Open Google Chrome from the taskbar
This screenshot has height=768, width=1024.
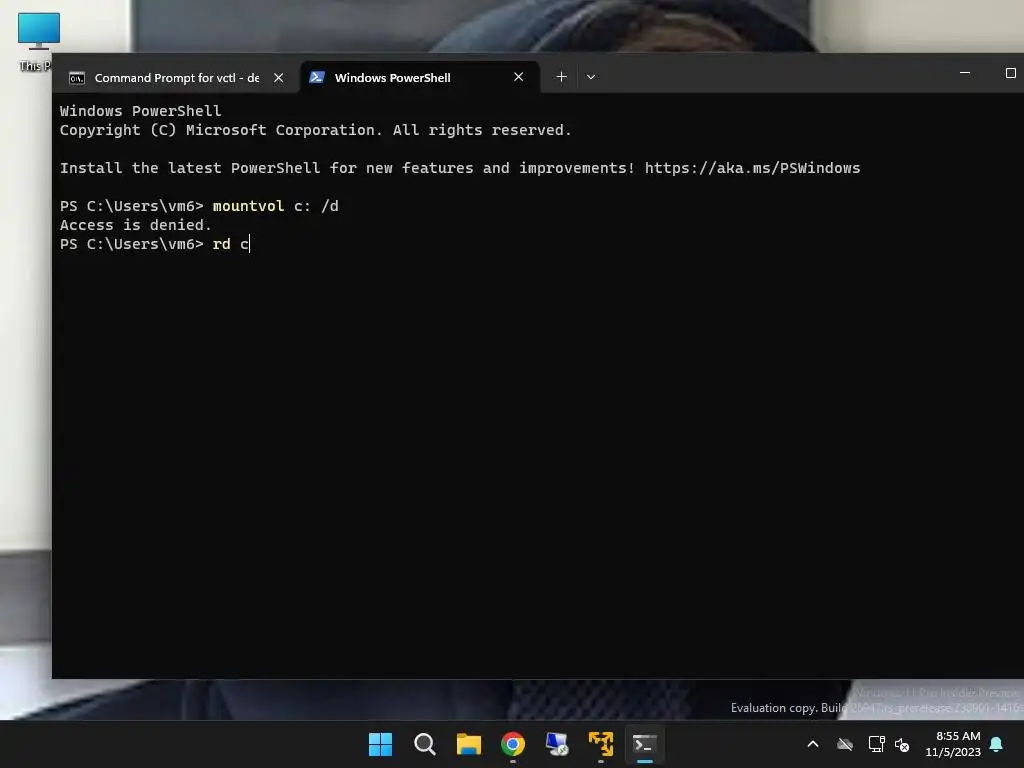coord(513,744)
